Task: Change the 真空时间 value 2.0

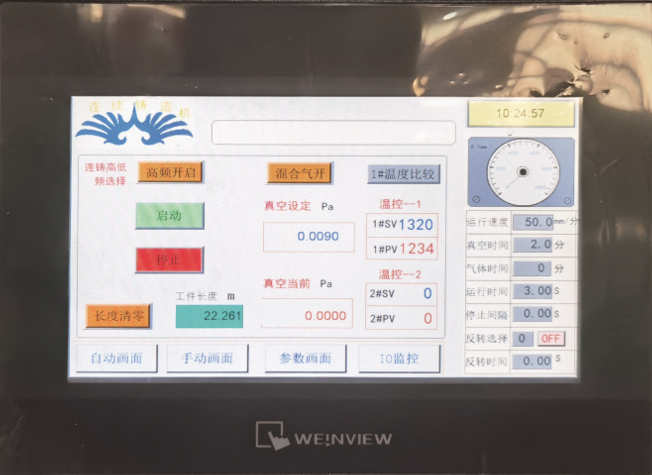Action: [x=533, y=244]
